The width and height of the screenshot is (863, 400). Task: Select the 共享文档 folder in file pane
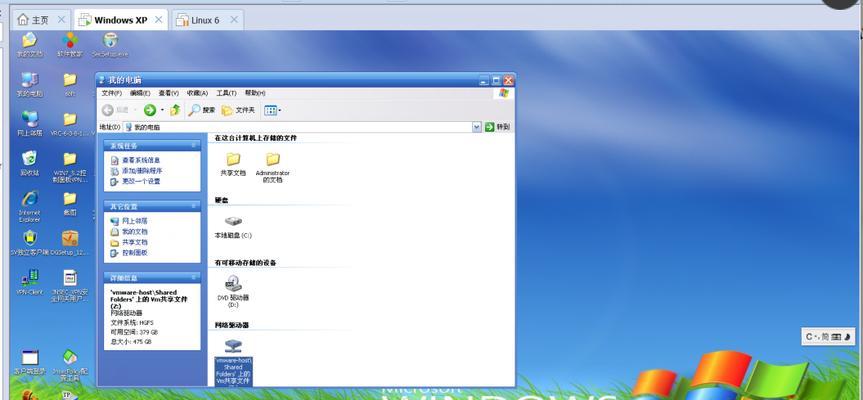[233, 164]
